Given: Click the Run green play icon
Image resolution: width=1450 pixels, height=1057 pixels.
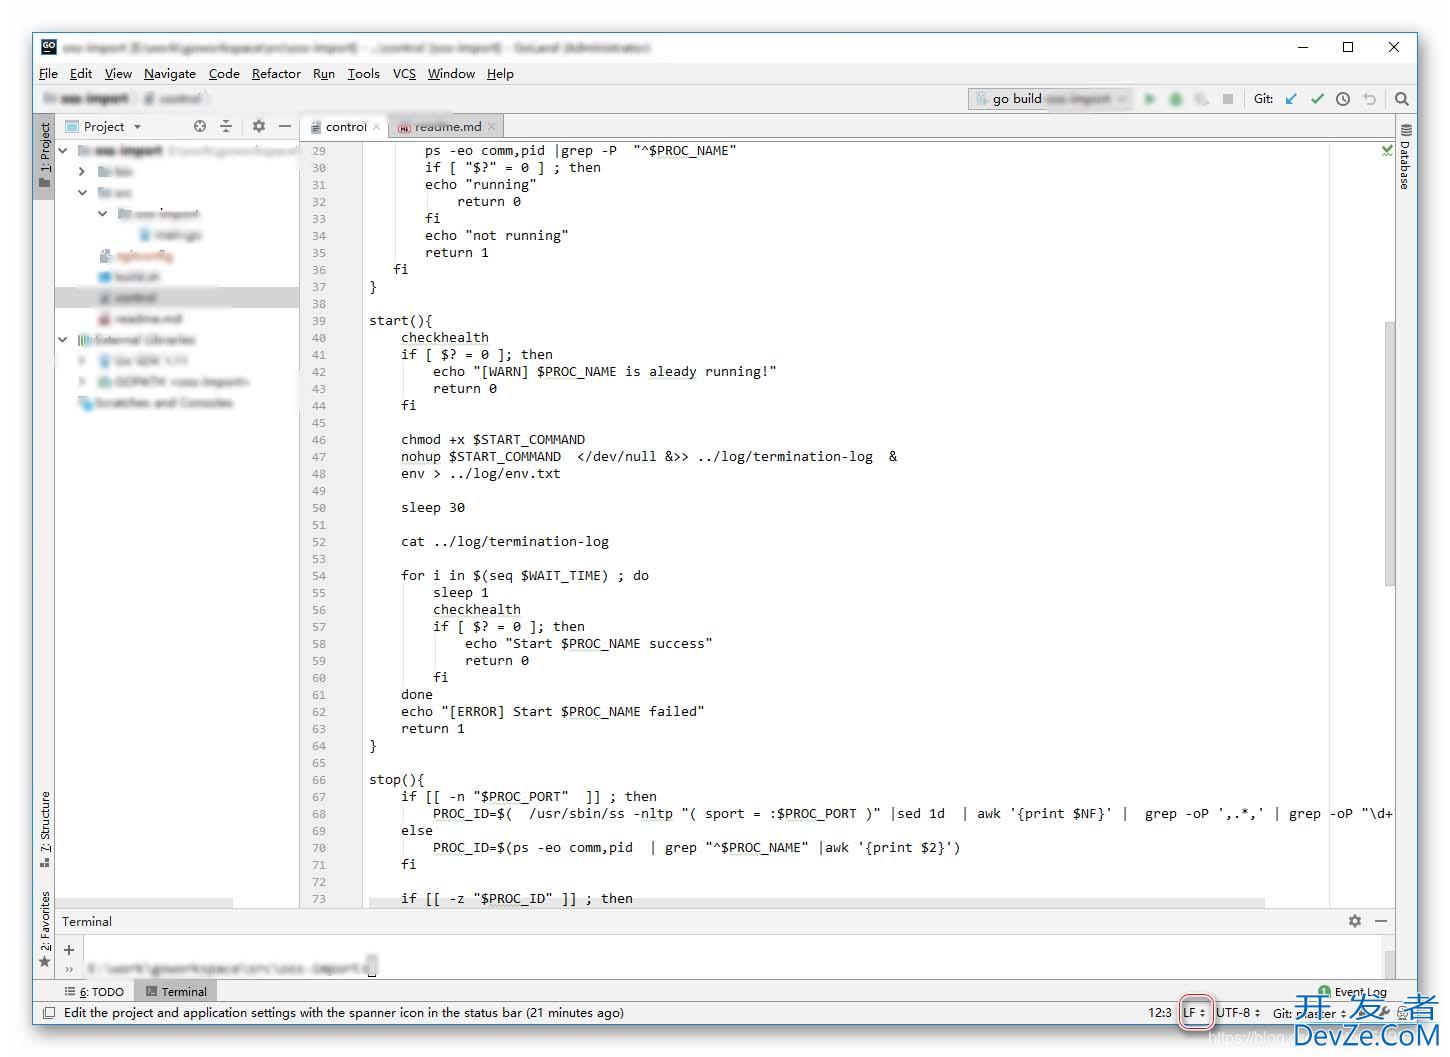Looking at the screenshot, I should point(1150,99).
